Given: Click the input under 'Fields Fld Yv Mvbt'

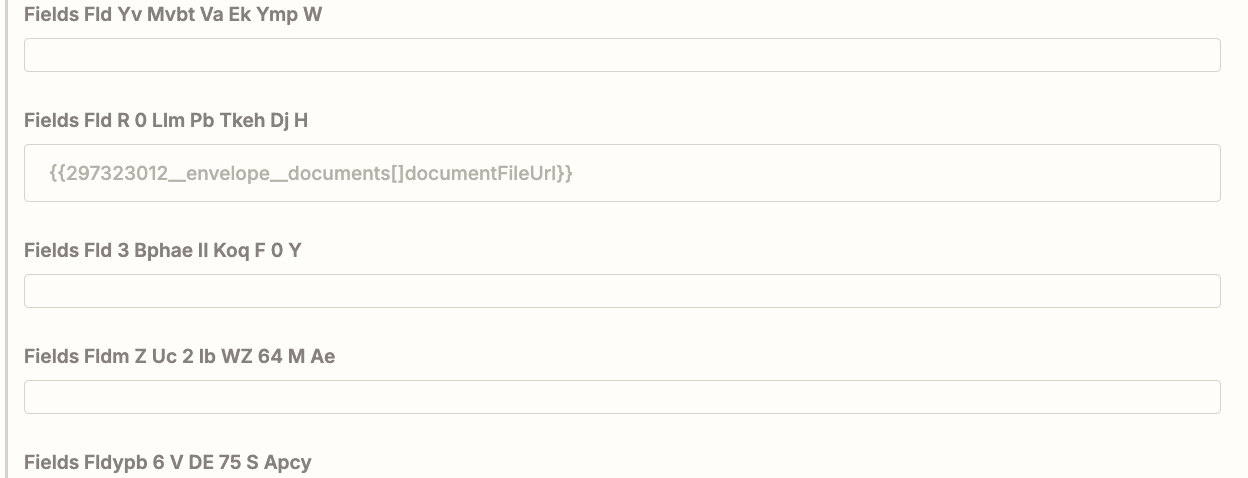Looking at the screenshot, I should 622,55.
